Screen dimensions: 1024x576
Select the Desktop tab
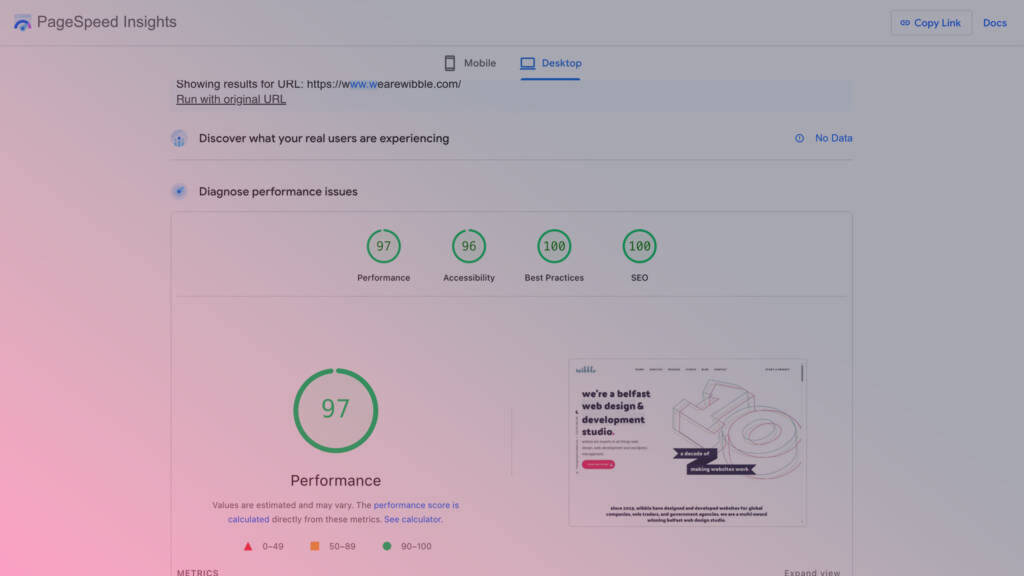551,63
